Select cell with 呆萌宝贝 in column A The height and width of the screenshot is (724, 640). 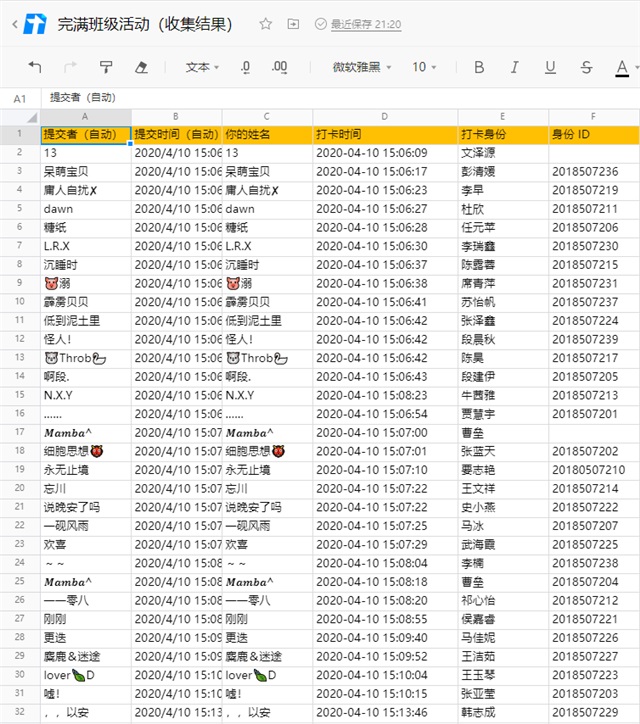pyautogui.click(x=85, y=172)
